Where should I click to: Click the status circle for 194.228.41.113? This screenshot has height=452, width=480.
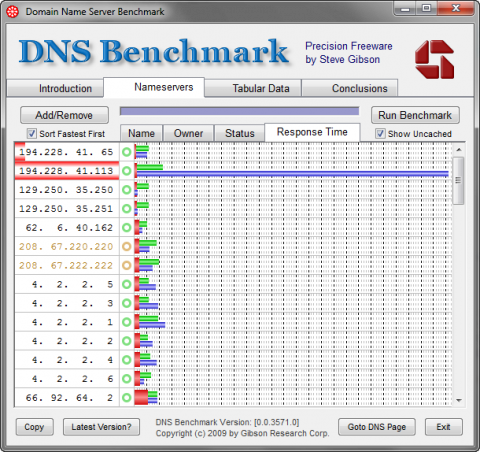coord(127,171)
